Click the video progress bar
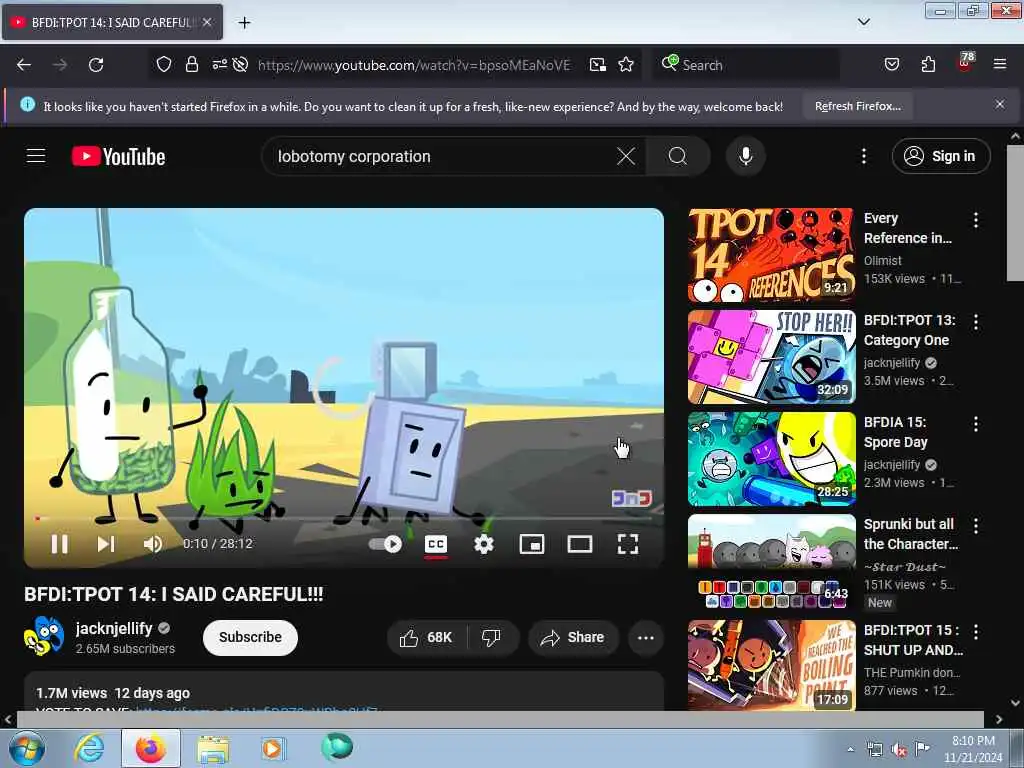 [x=344, y=519]
